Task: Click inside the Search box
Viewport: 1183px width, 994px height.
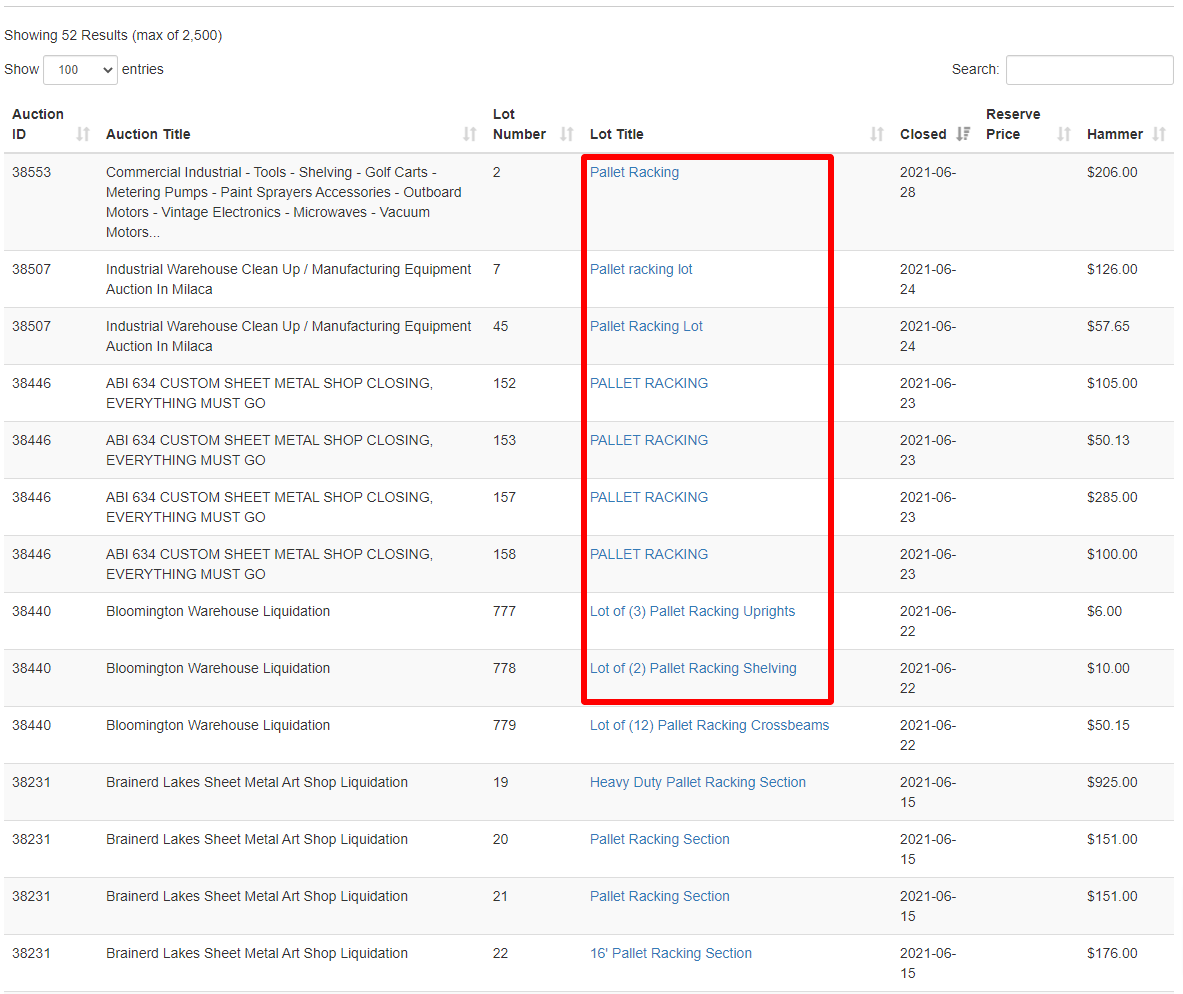Action: [x=1089, y=69]
